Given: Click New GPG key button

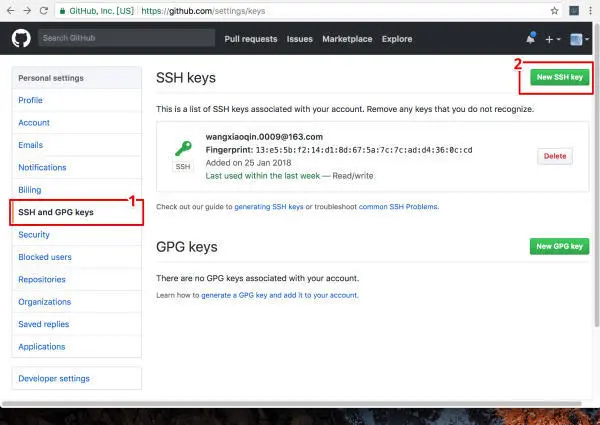Looking at the screenshot, I should pyautogui.click(x=559, y=246).
